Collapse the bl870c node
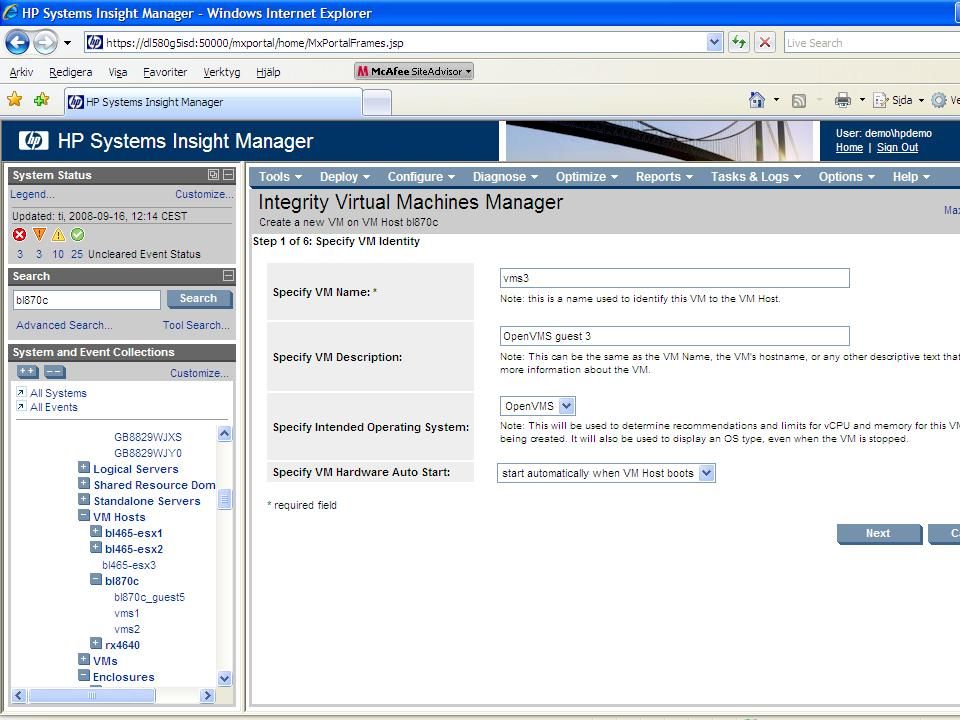This screenshot has width=960, height=720. coord(96,579)
